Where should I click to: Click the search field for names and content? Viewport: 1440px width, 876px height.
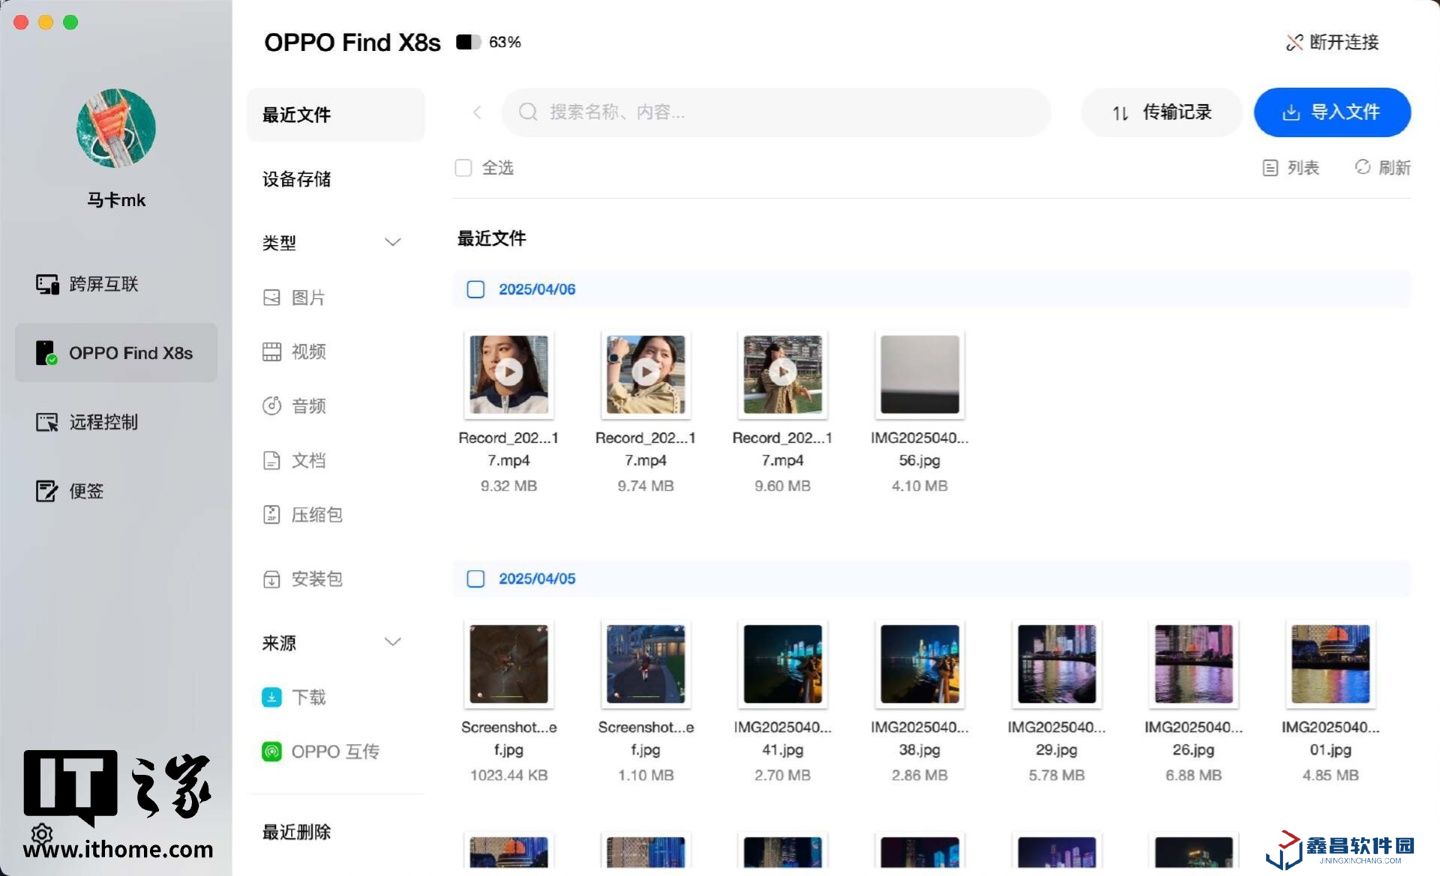[x=780, y=112]
